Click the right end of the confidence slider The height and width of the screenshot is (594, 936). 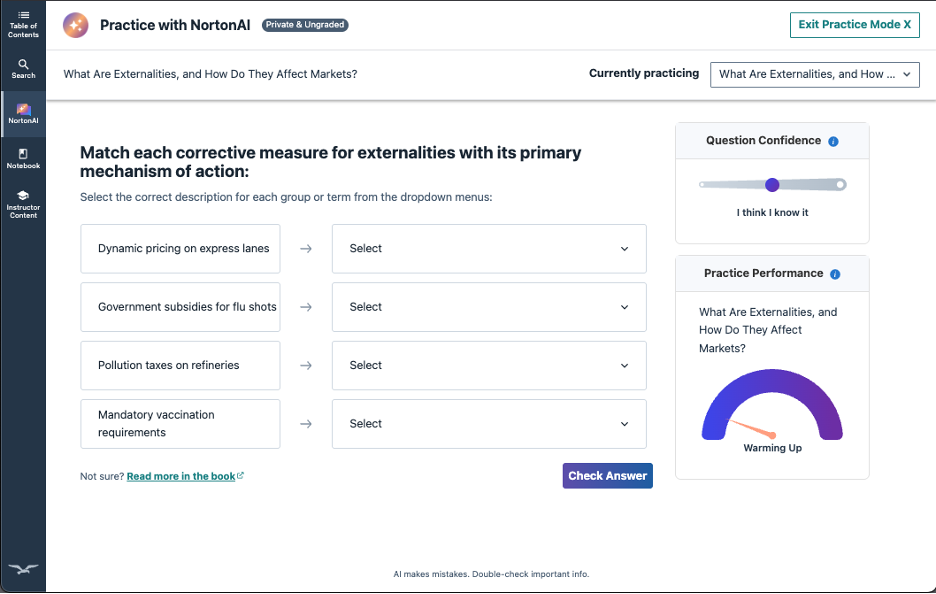pos(841,185)
